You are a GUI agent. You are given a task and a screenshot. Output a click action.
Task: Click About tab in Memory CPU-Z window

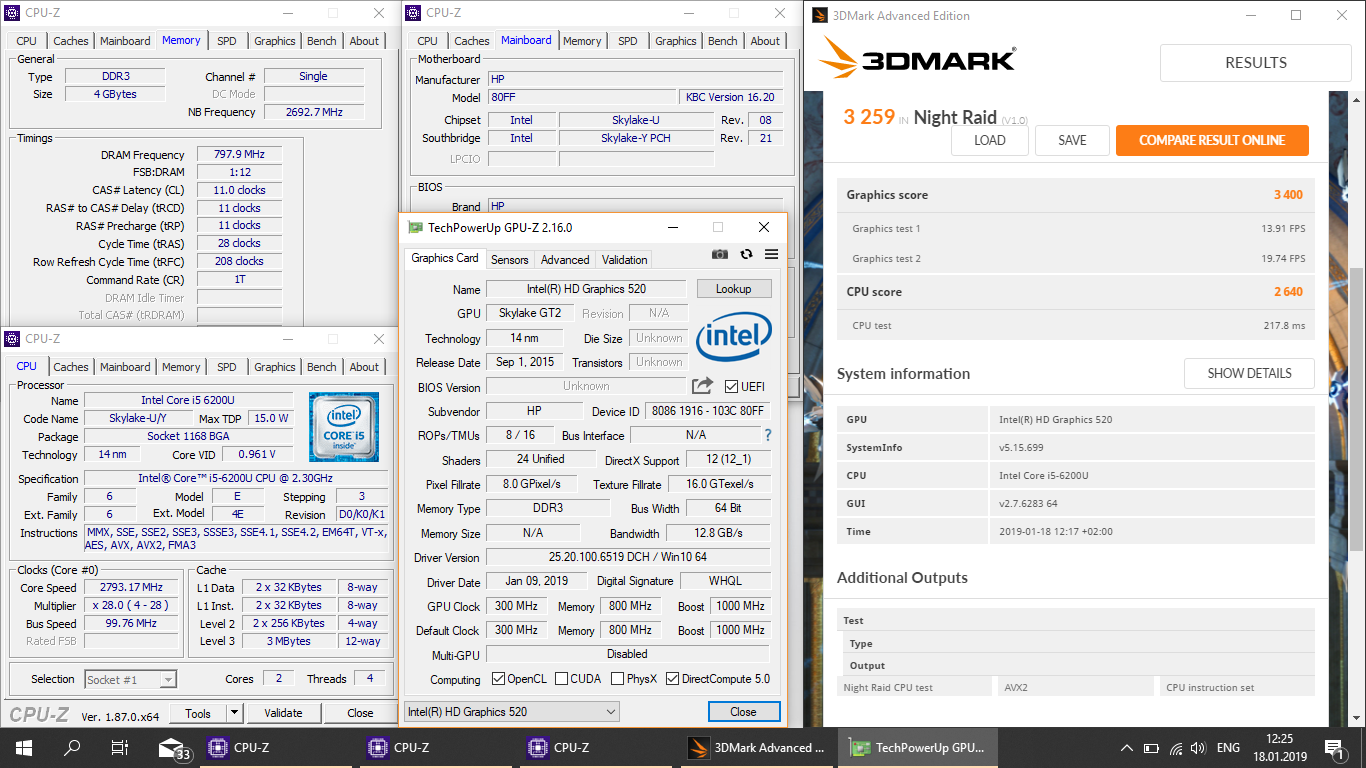pos(364,41)
